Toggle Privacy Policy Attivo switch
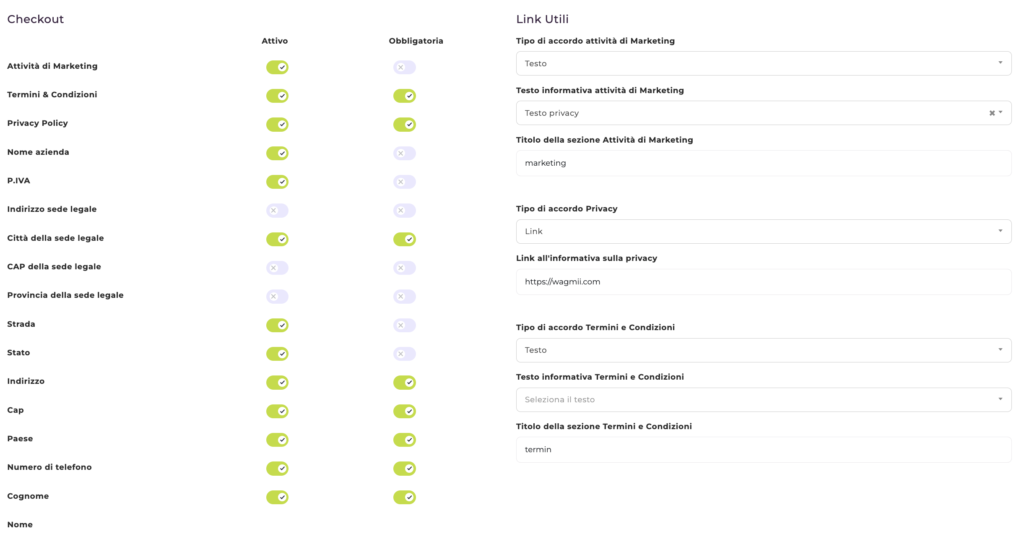Image resolution: width=1024 pixels, height=542 pixels. pyautogui.click(x=277, y=125)
